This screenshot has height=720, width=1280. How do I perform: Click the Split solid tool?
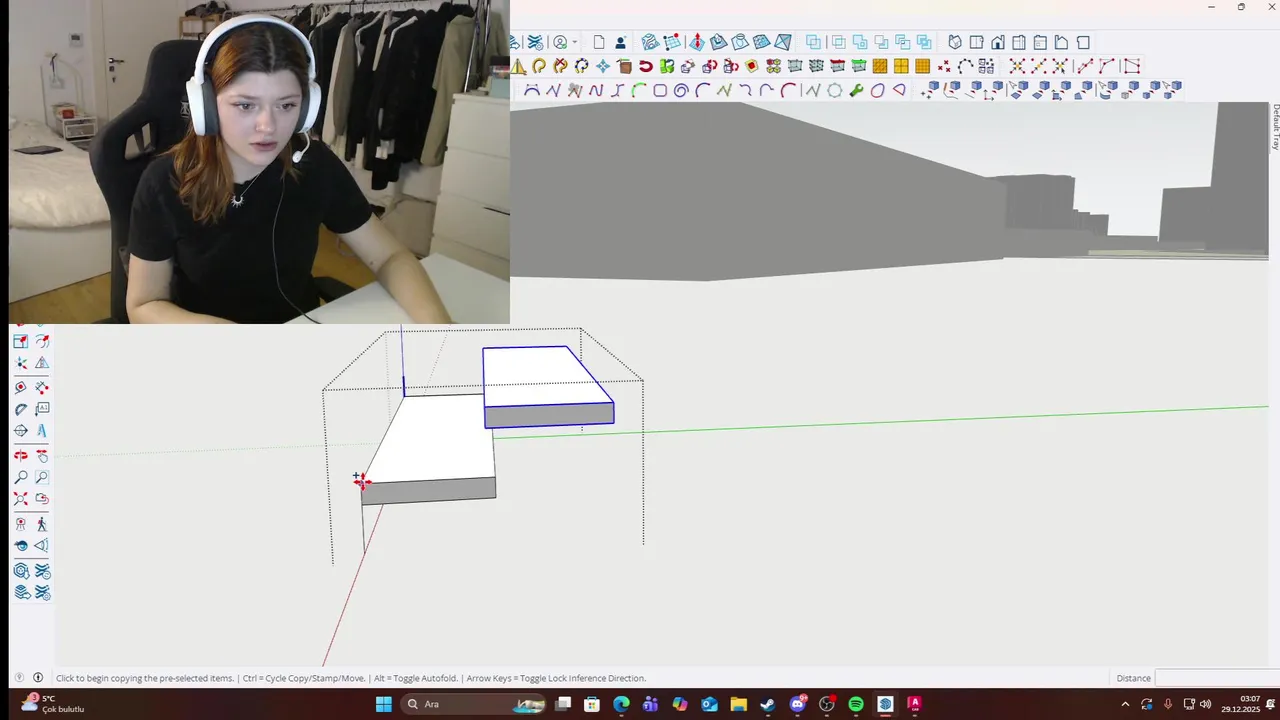(924, 42)
